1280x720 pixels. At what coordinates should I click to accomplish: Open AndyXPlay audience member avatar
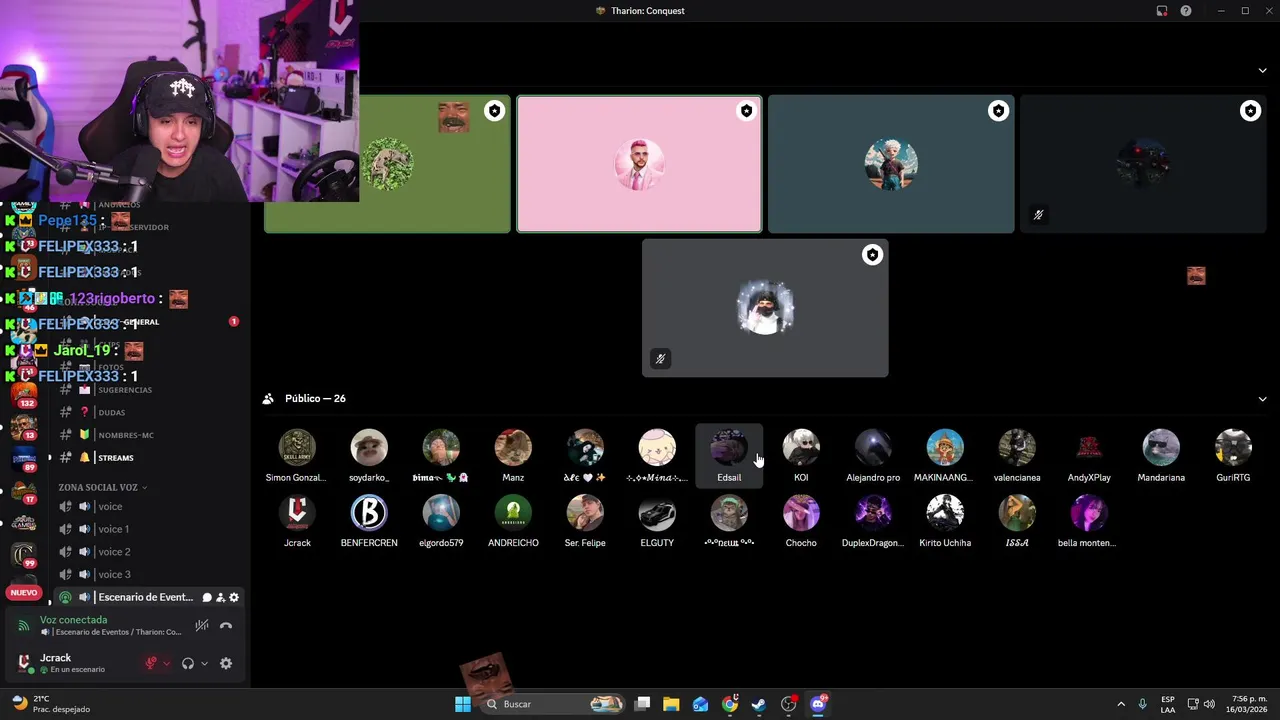(1089, 448)
